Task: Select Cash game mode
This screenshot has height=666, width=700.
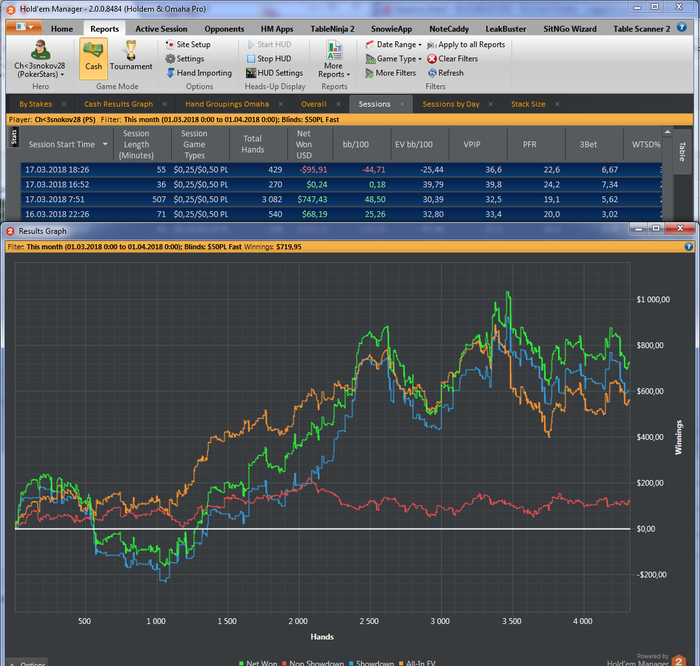Action: 93,58
